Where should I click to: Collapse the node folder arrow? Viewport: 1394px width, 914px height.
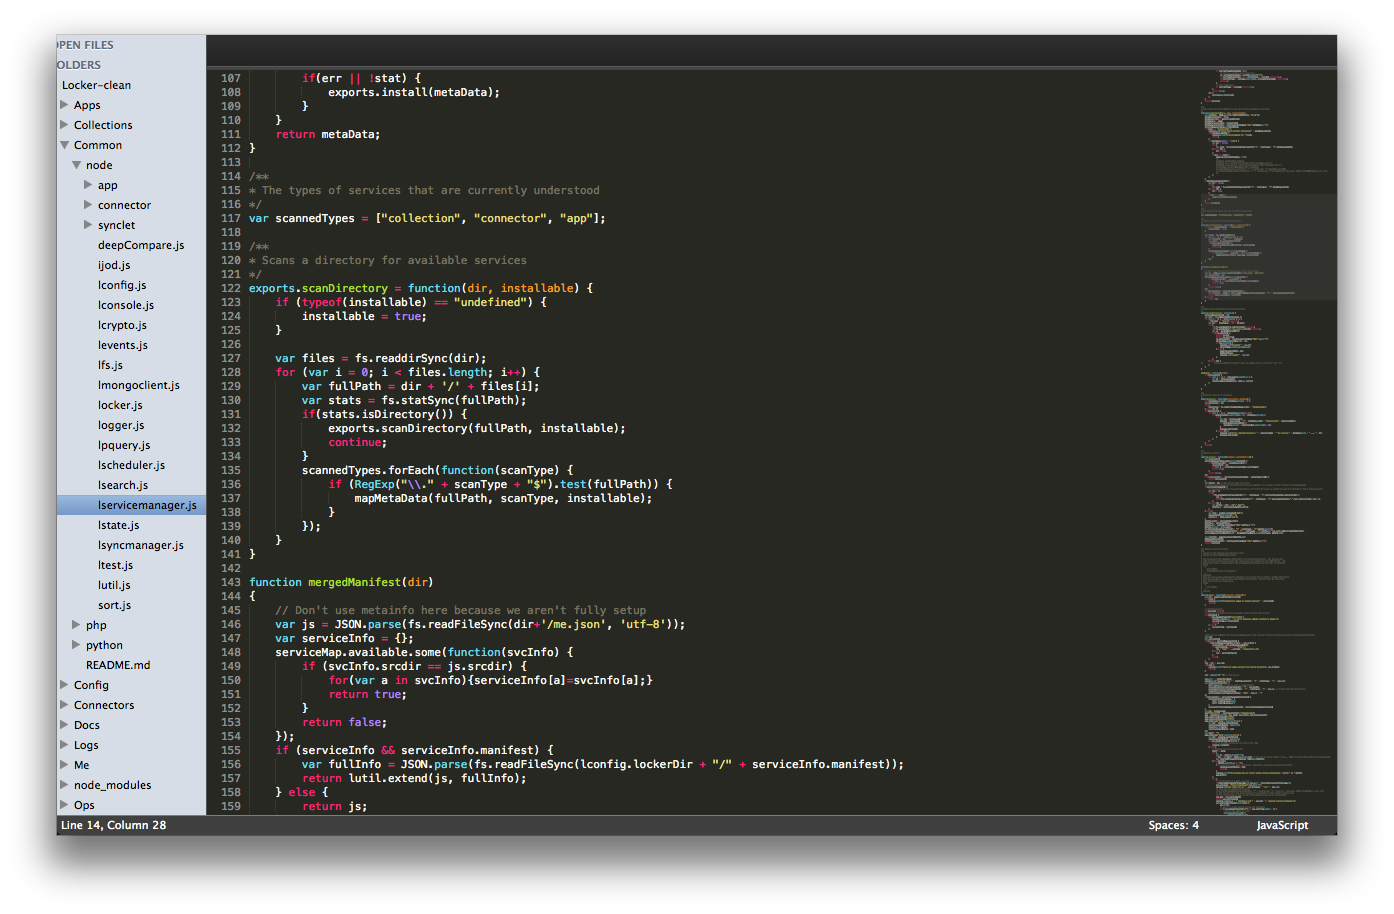(76, 165)
